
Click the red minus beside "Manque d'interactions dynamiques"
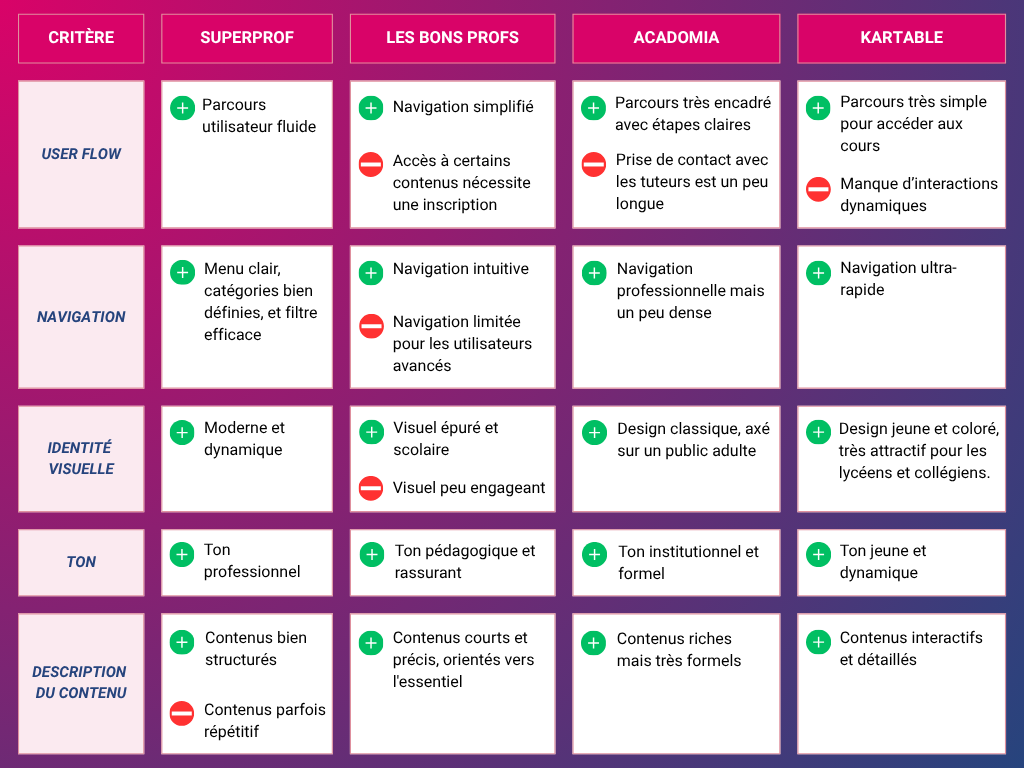[818, 188]
